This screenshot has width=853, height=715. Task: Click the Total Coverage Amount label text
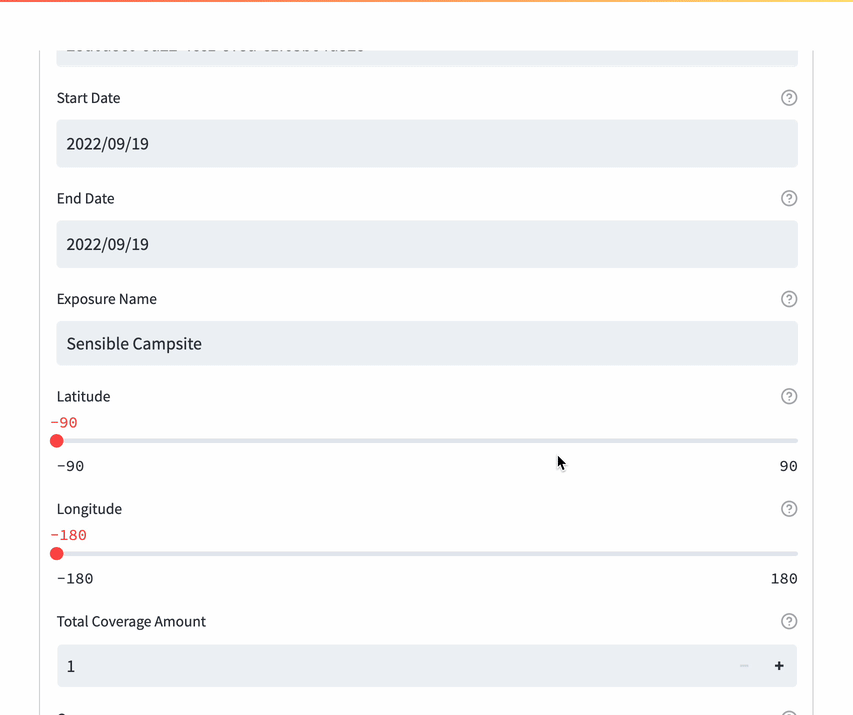click(x=131, y=621)
